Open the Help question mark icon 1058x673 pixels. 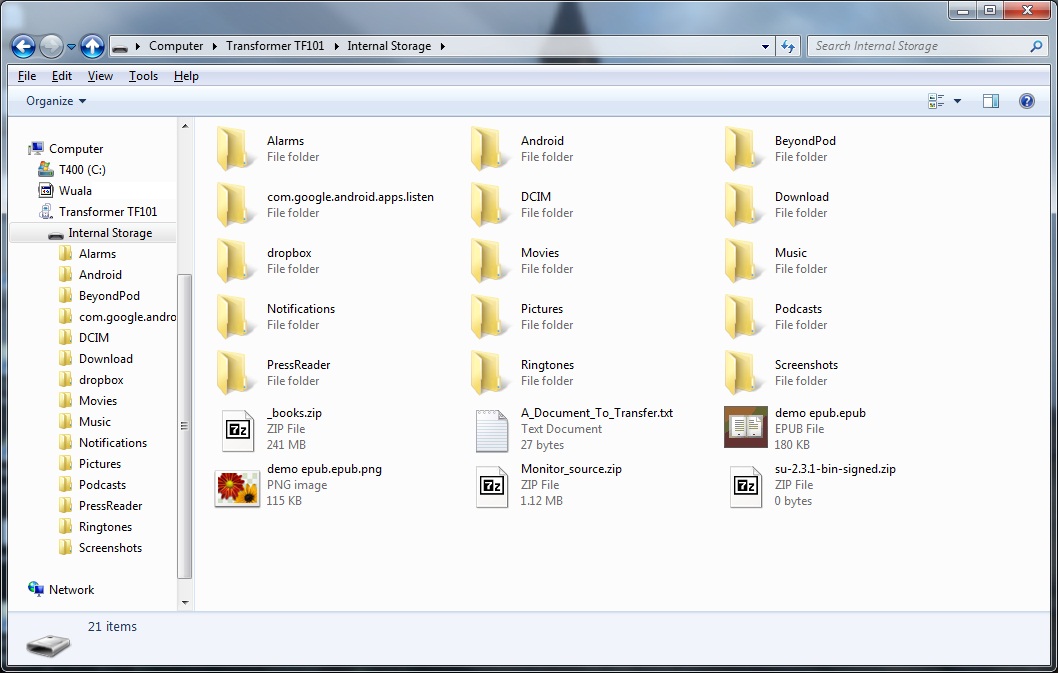coord(1026,101)
